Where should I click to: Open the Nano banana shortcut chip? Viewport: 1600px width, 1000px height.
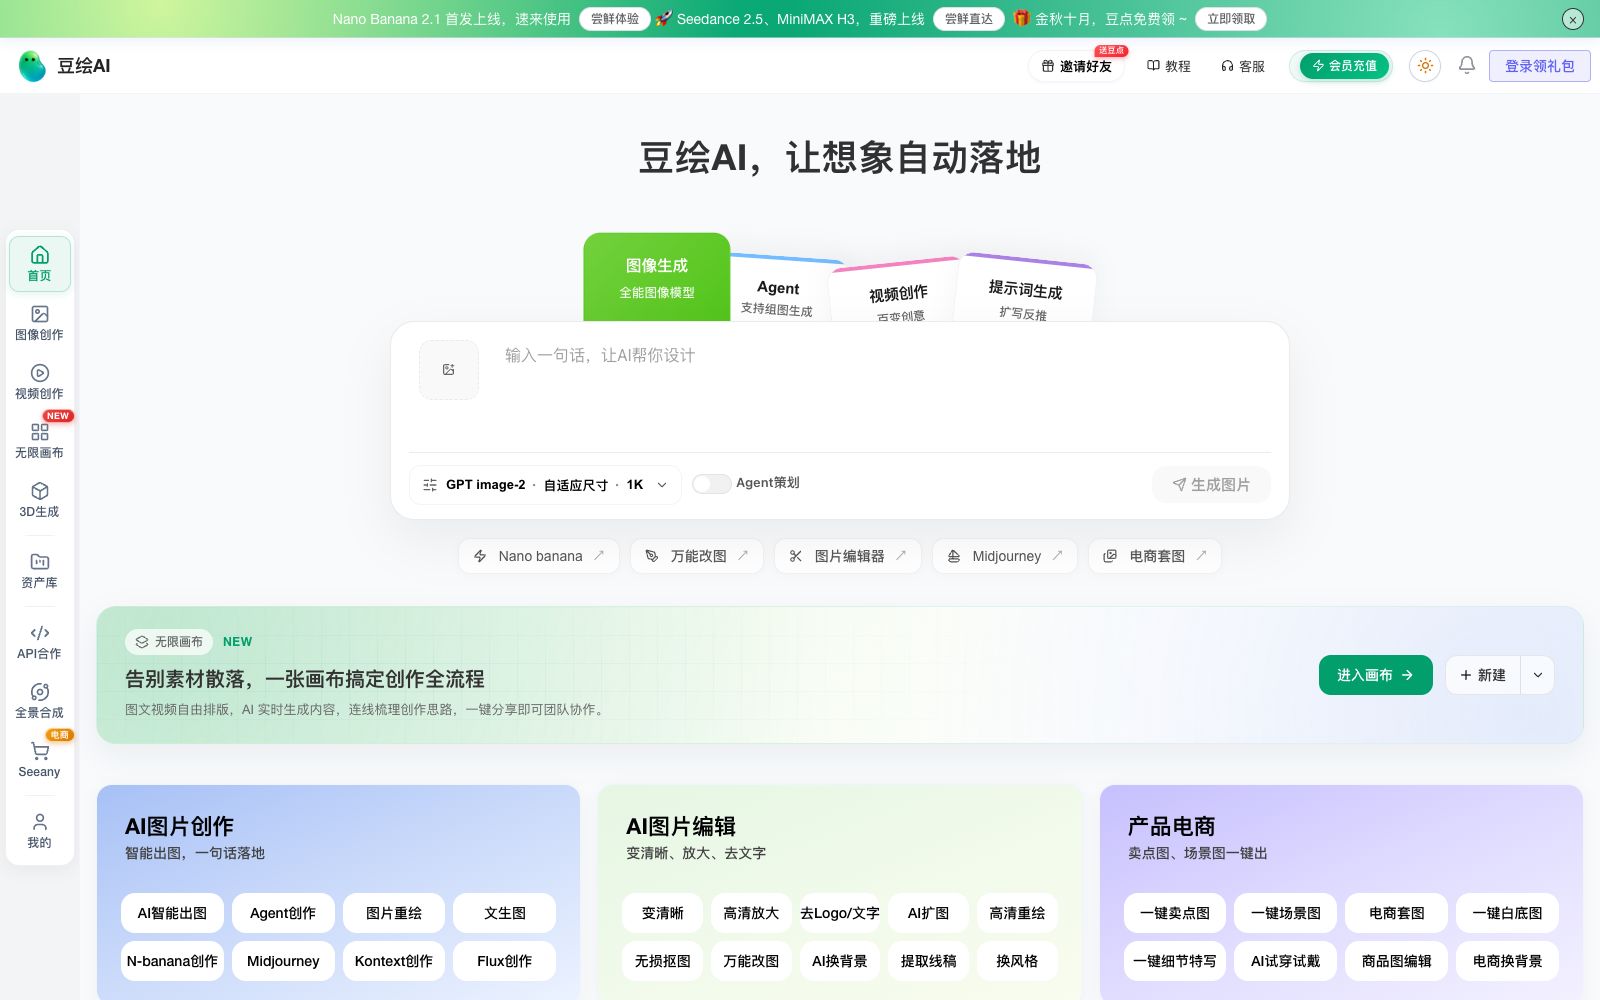click(x=539, y=556)
